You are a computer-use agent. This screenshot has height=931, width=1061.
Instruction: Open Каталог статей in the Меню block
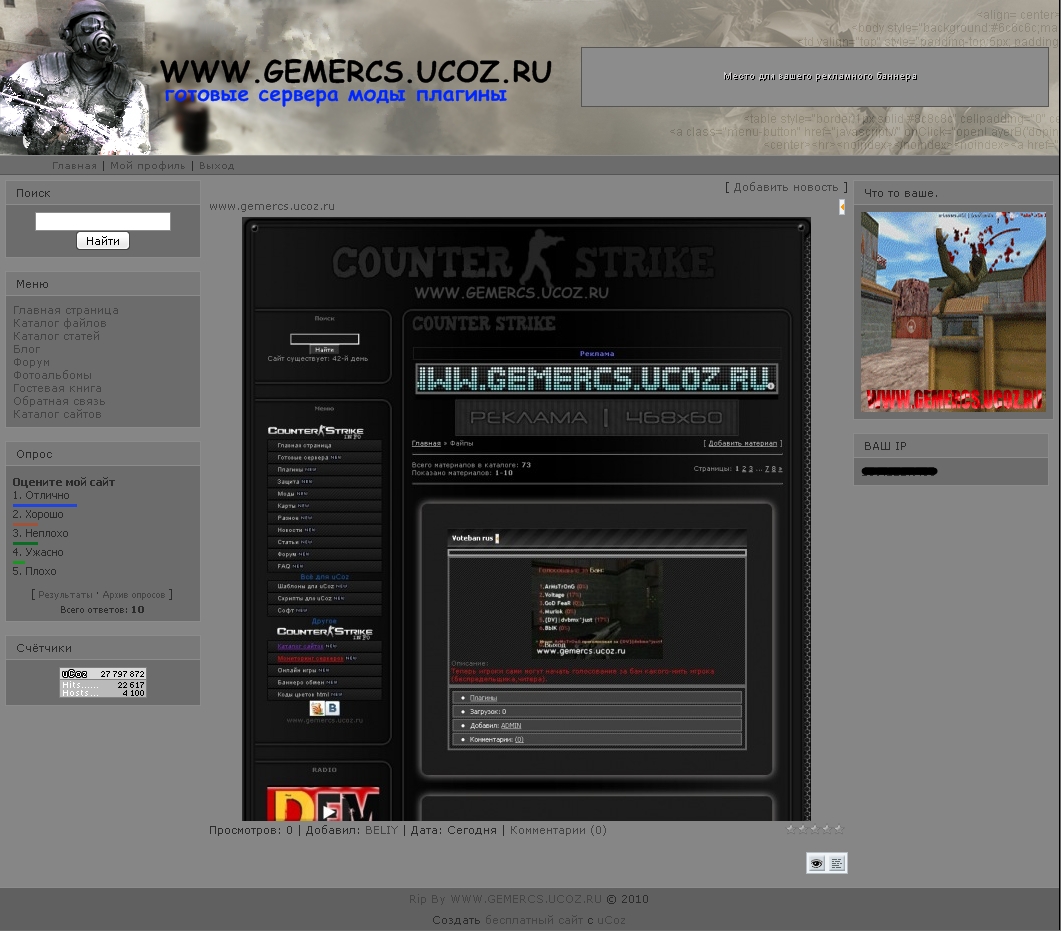click(x=56, y=336)
